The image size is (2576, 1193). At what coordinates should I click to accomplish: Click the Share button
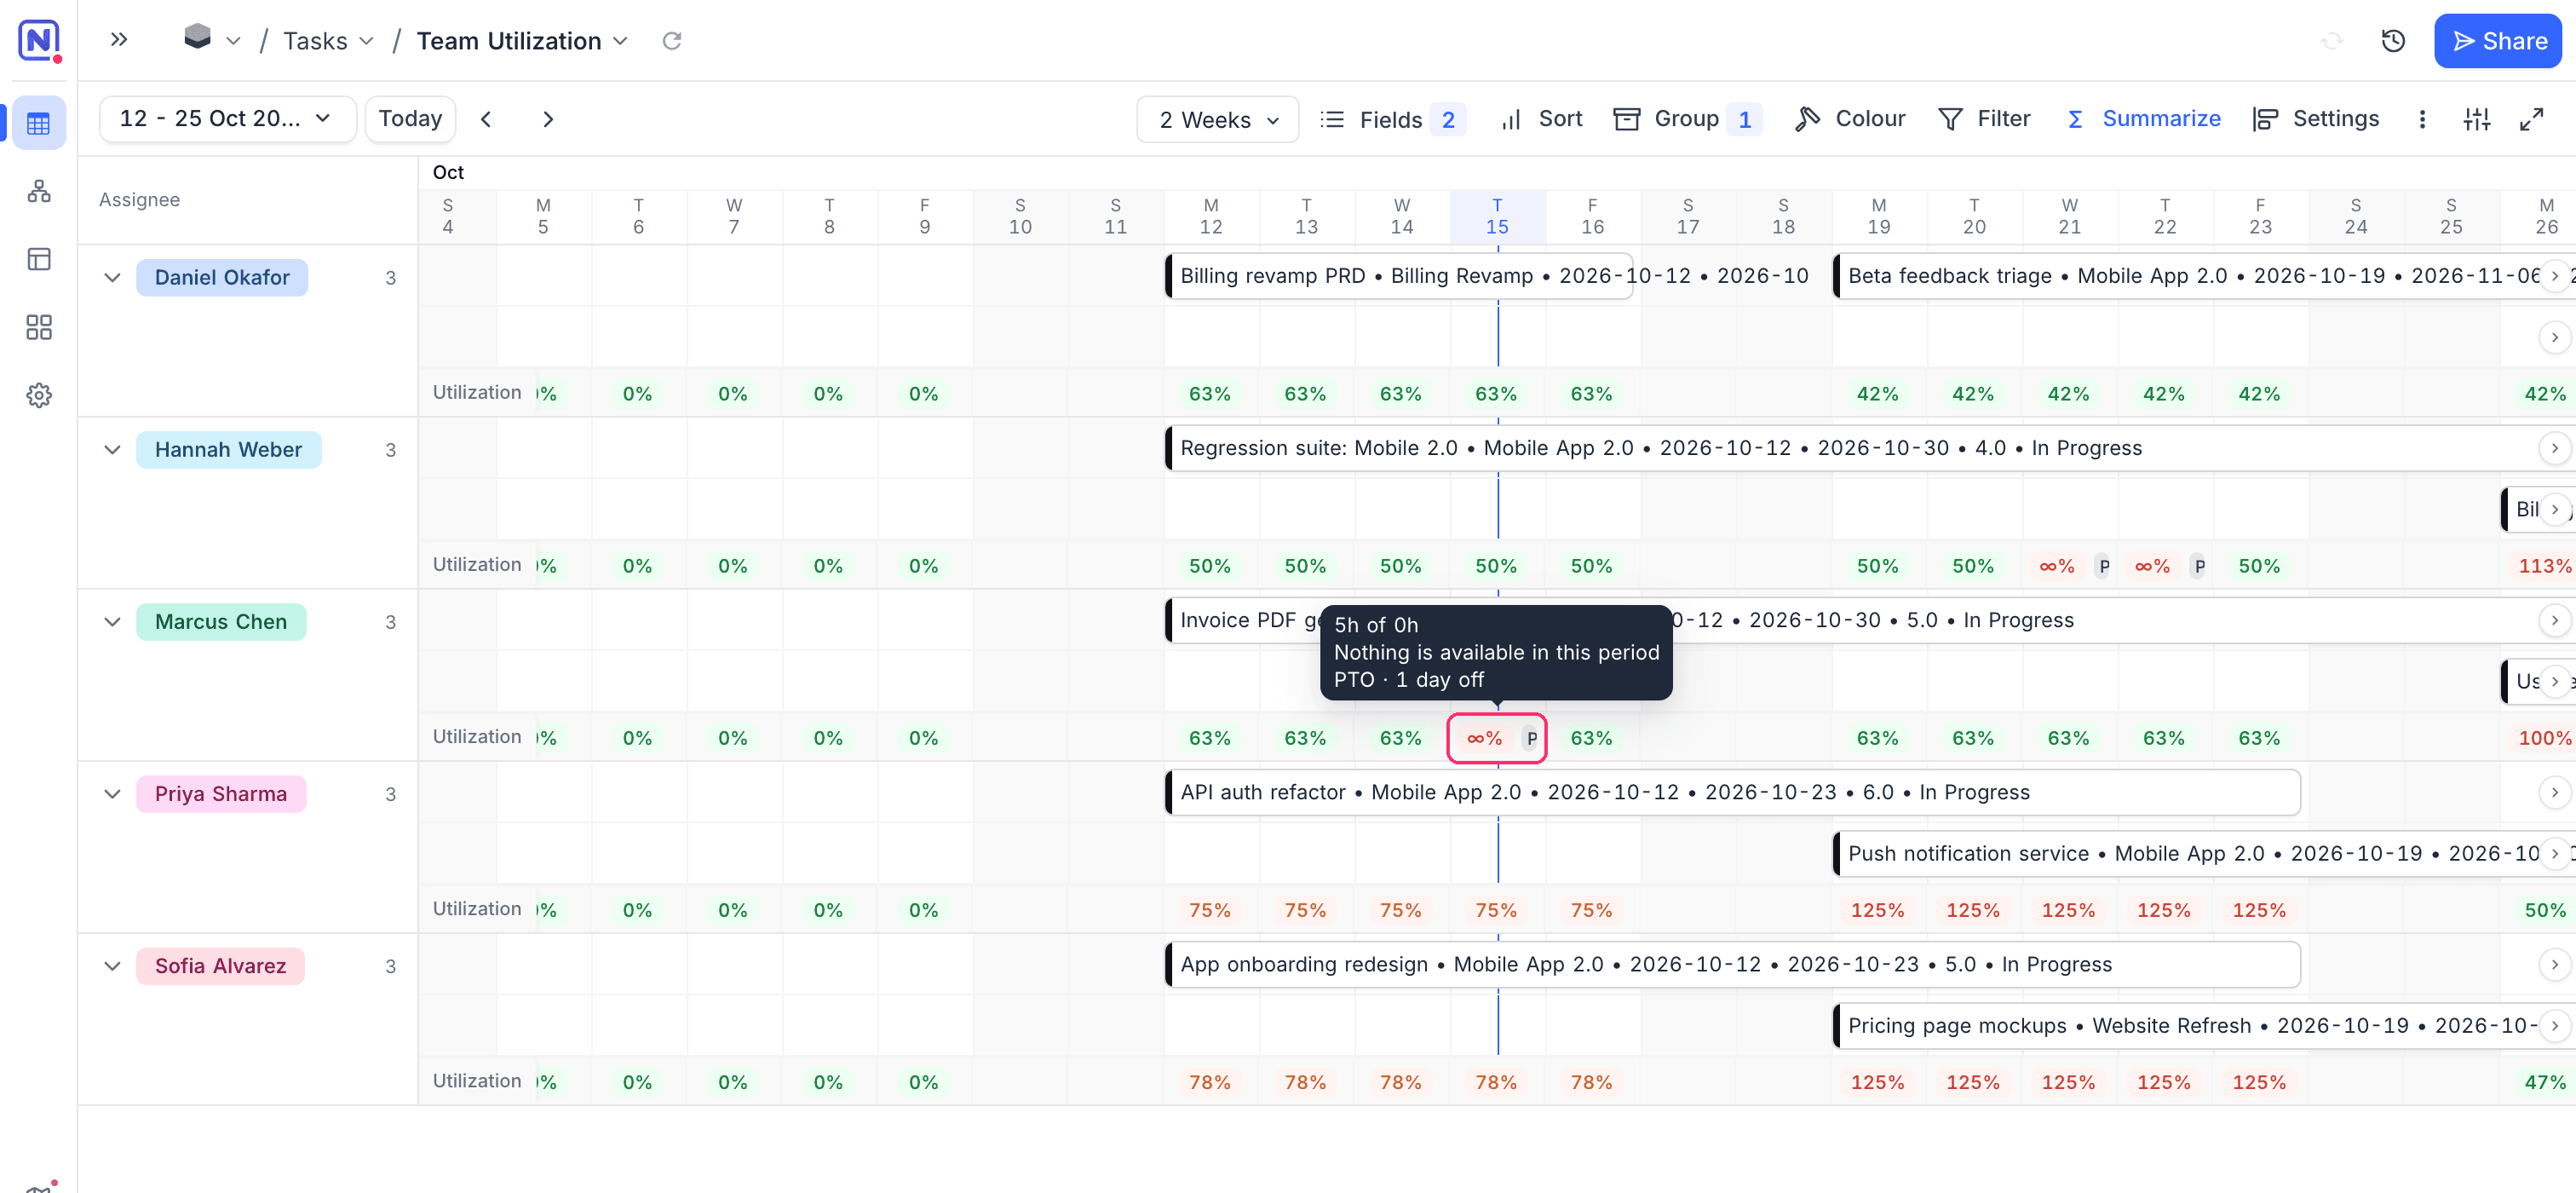pos(2497,40)
